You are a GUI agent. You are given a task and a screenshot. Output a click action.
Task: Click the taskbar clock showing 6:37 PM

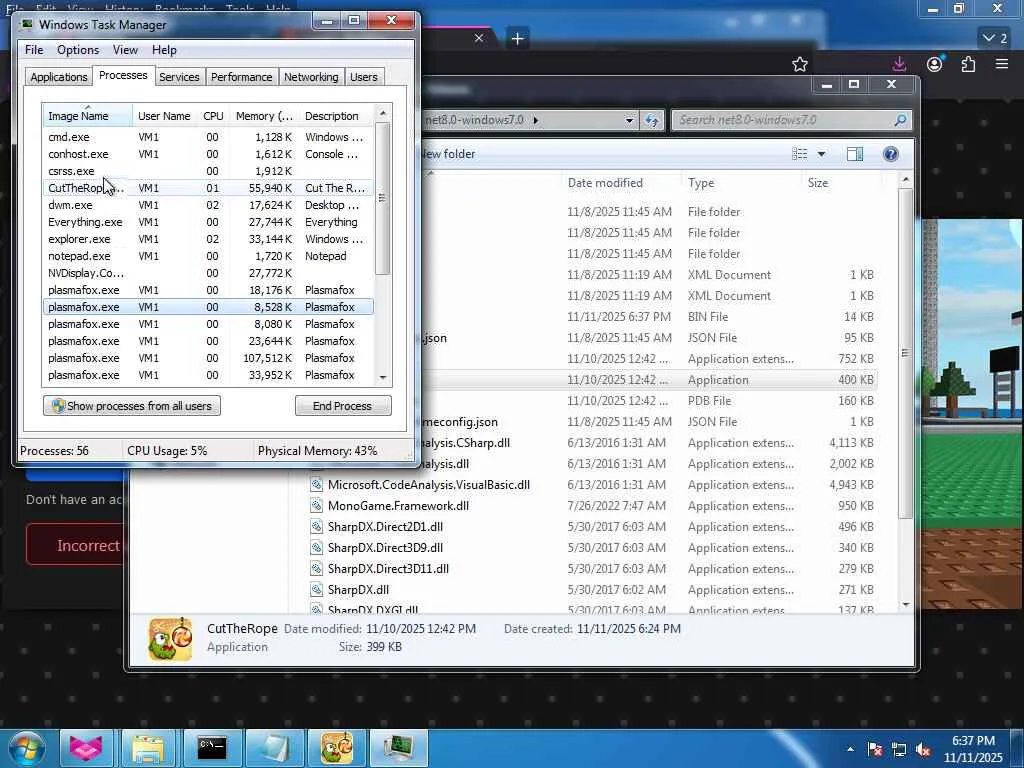coord(973,749)
